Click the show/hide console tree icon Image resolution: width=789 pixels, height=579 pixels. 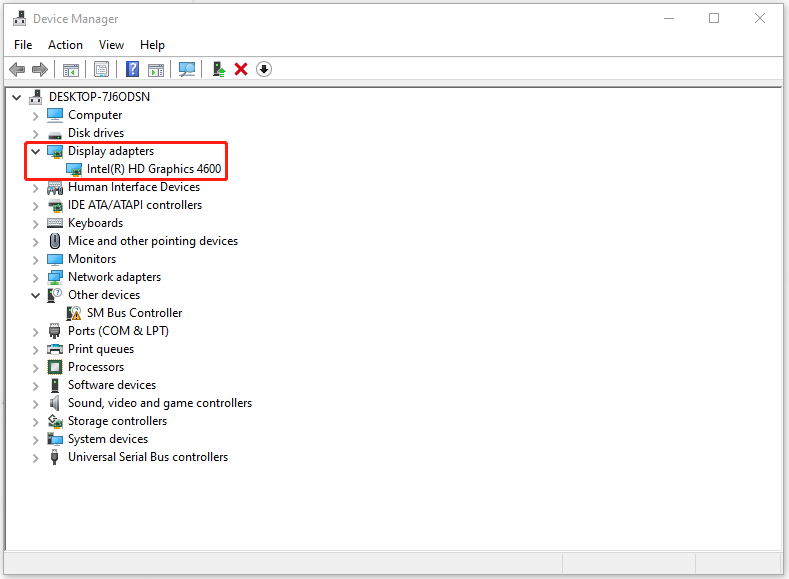pos(71,69)
